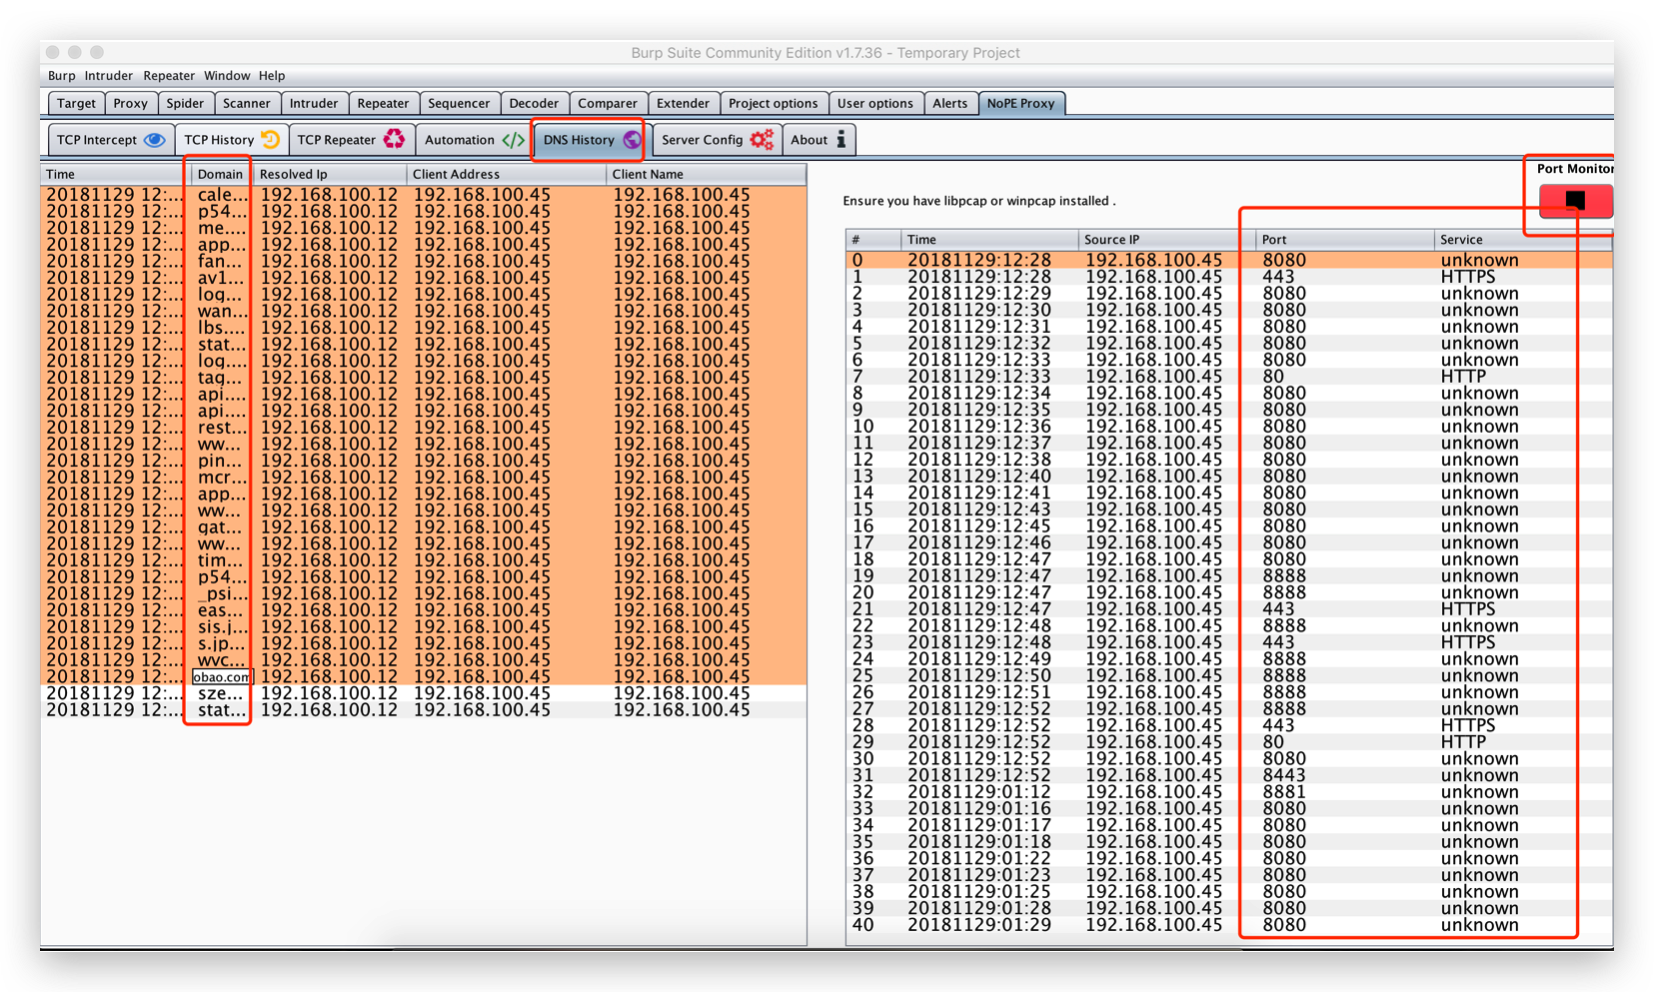Click the obao.com domain cell
This screenshot has width=1654, height=992.
221,677
